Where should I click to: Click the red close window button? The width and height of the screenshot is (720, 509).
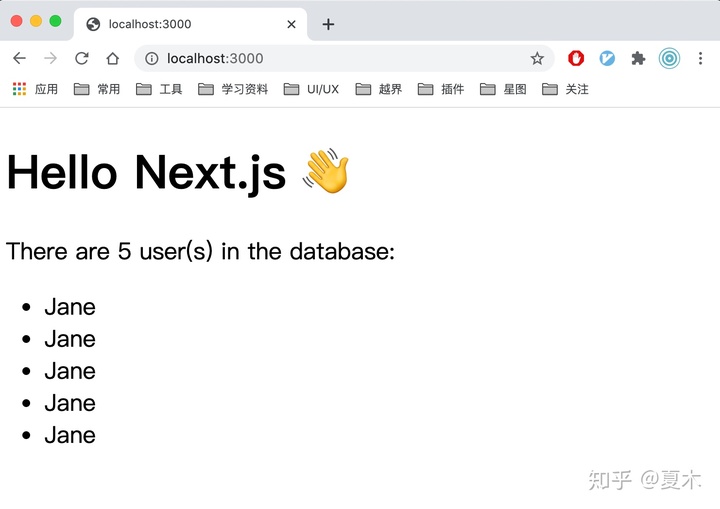(17, 21)
